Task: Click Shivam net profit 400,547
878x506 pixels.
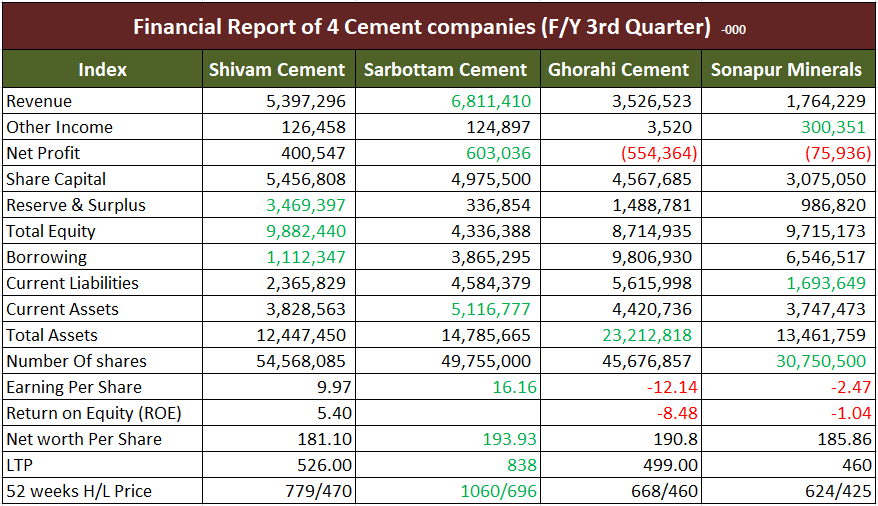Action: pos(314,153)
